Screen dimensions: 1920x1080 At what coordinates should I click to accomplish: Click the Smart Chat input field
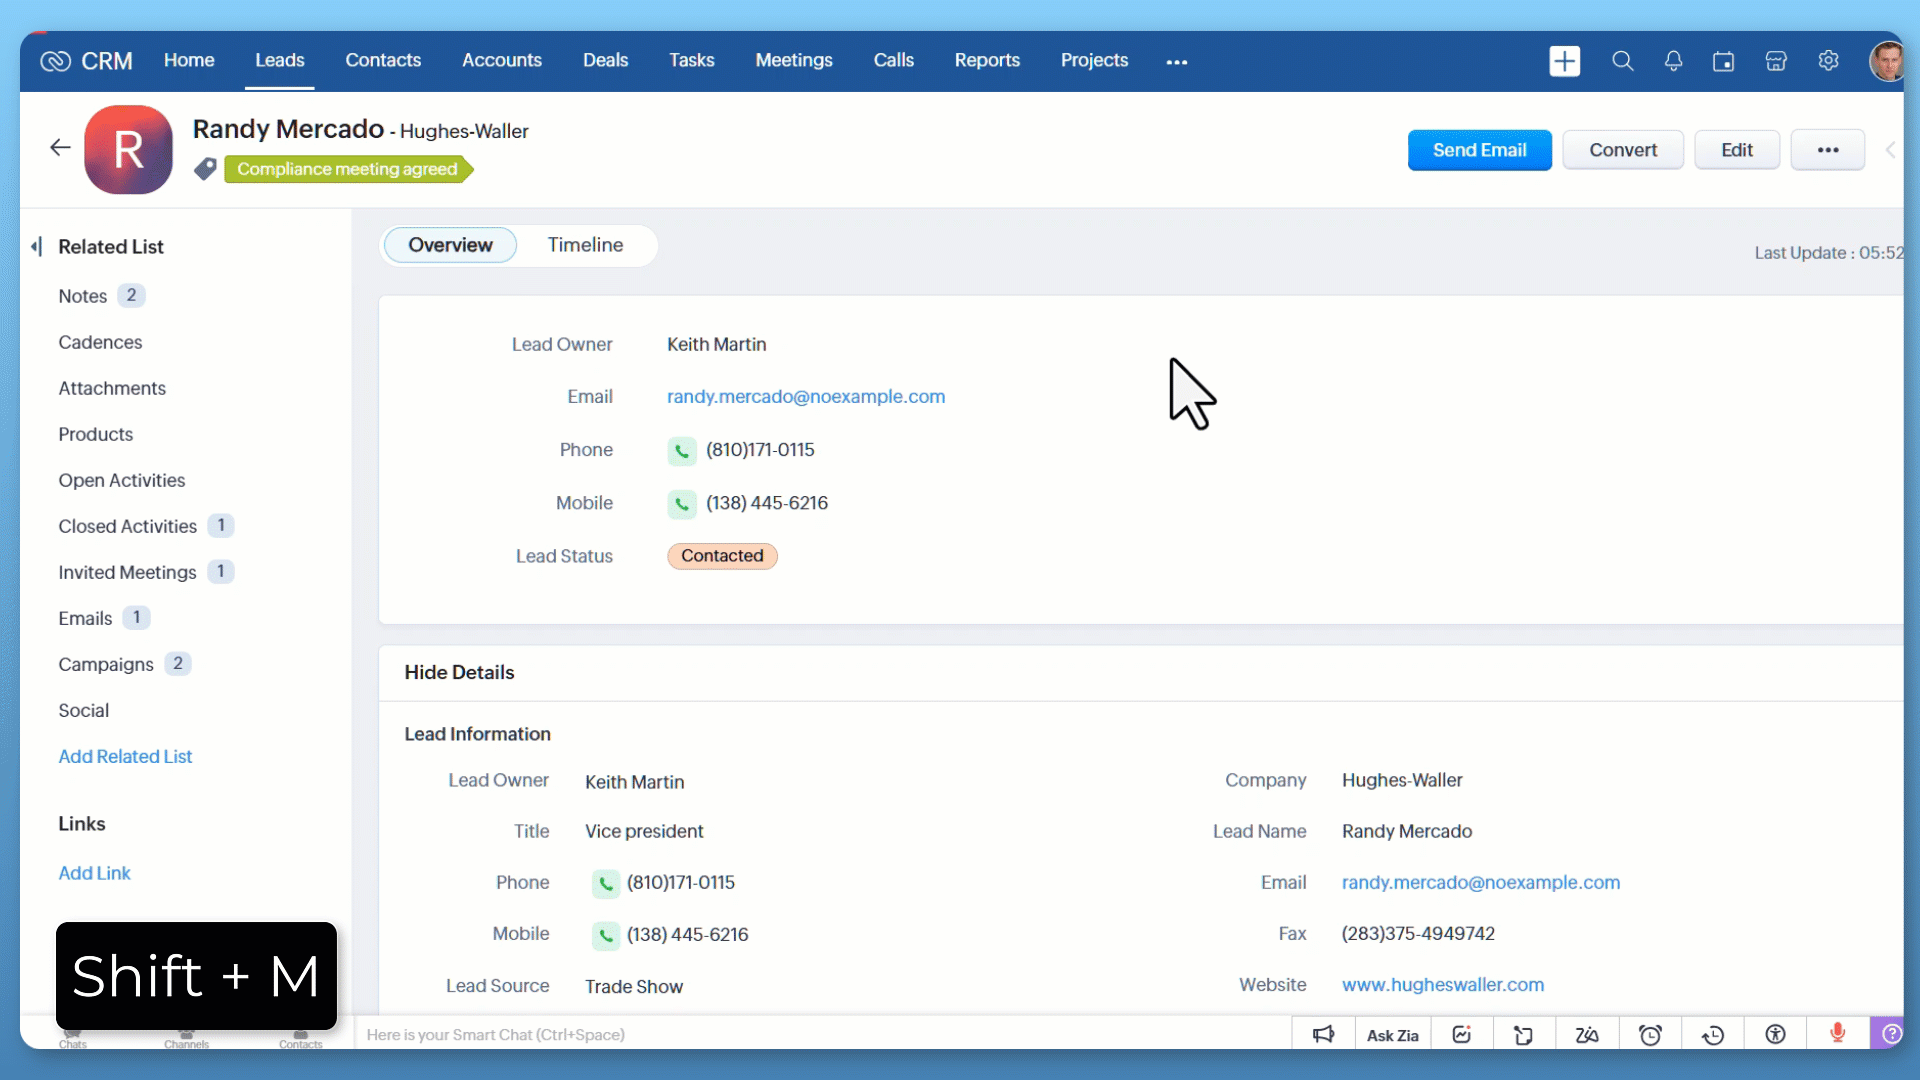click(820, 1034)
